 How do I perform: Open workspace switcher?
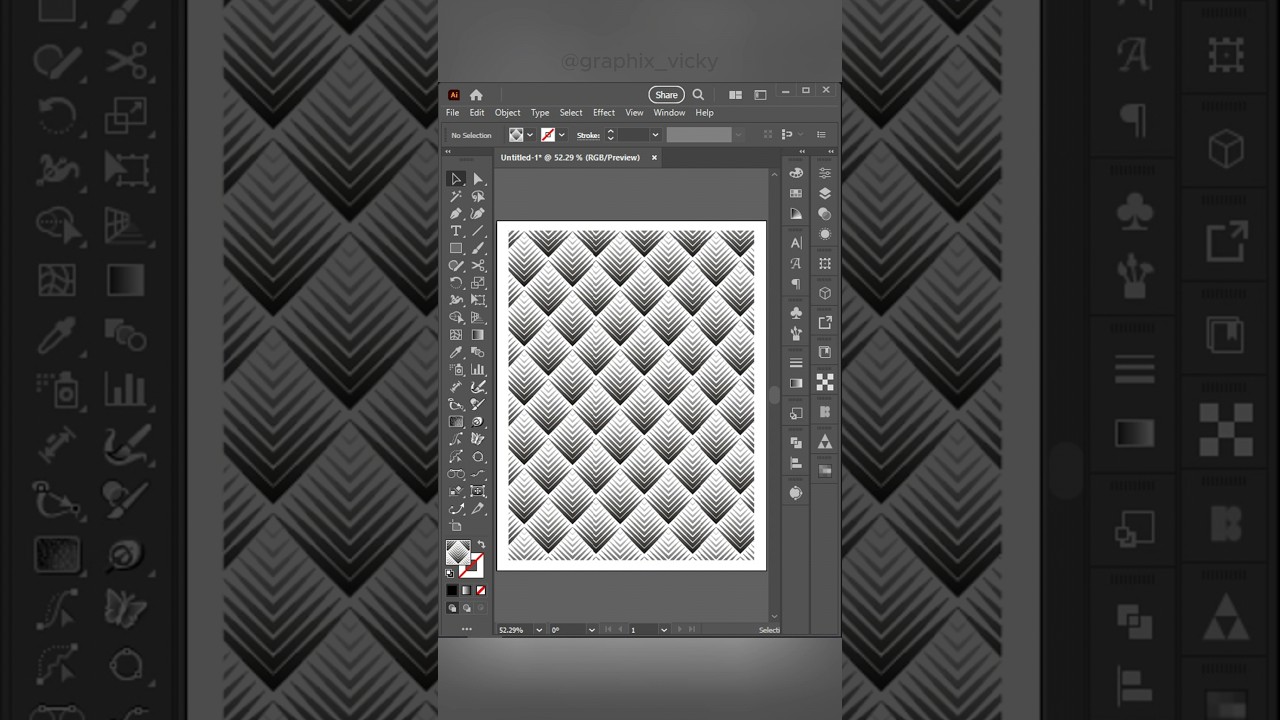(x=760, y=95)
